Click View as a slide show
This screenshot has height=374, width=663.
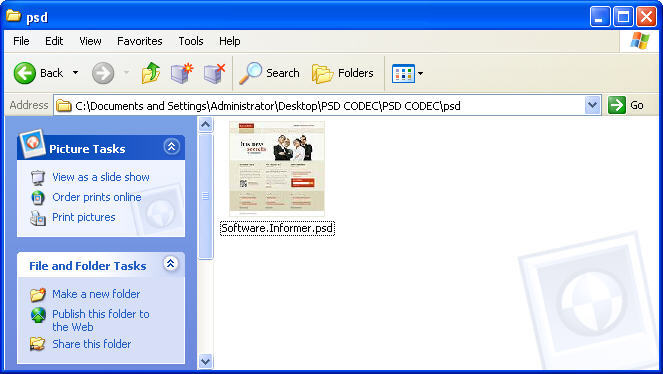pyautogui.click(x=101, y=177)
